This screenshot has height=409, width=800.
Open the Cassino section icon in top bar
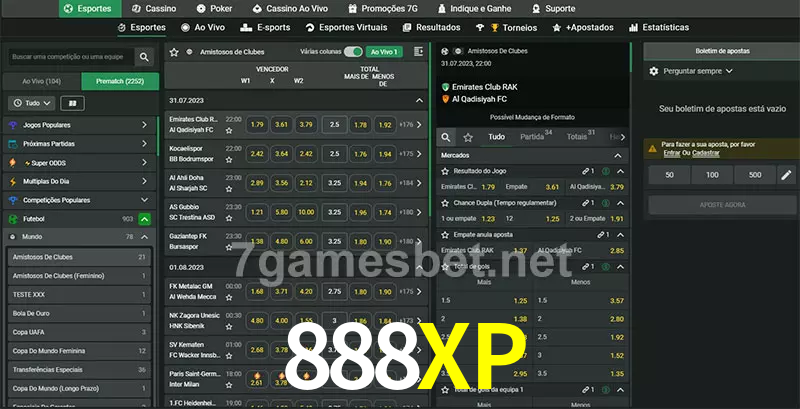tap(136, 9)
